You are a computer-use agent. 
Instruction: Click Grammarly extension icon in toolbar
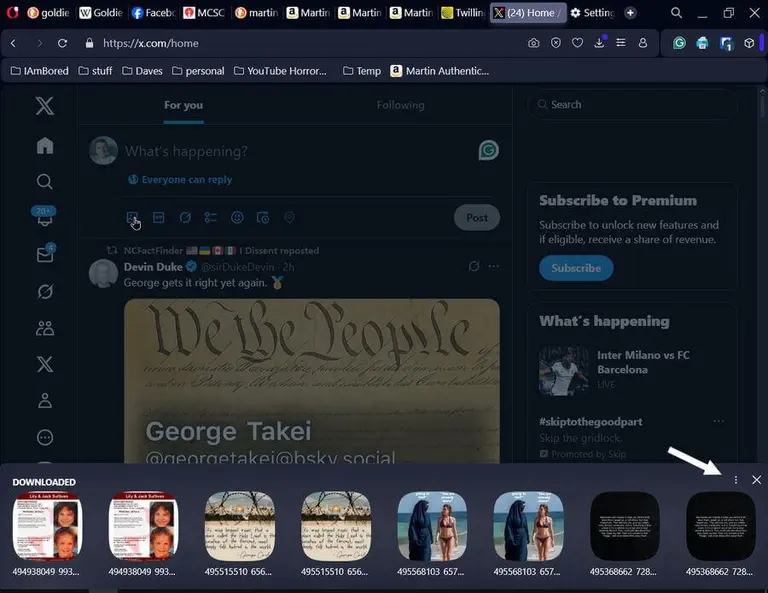pos(679,43)
